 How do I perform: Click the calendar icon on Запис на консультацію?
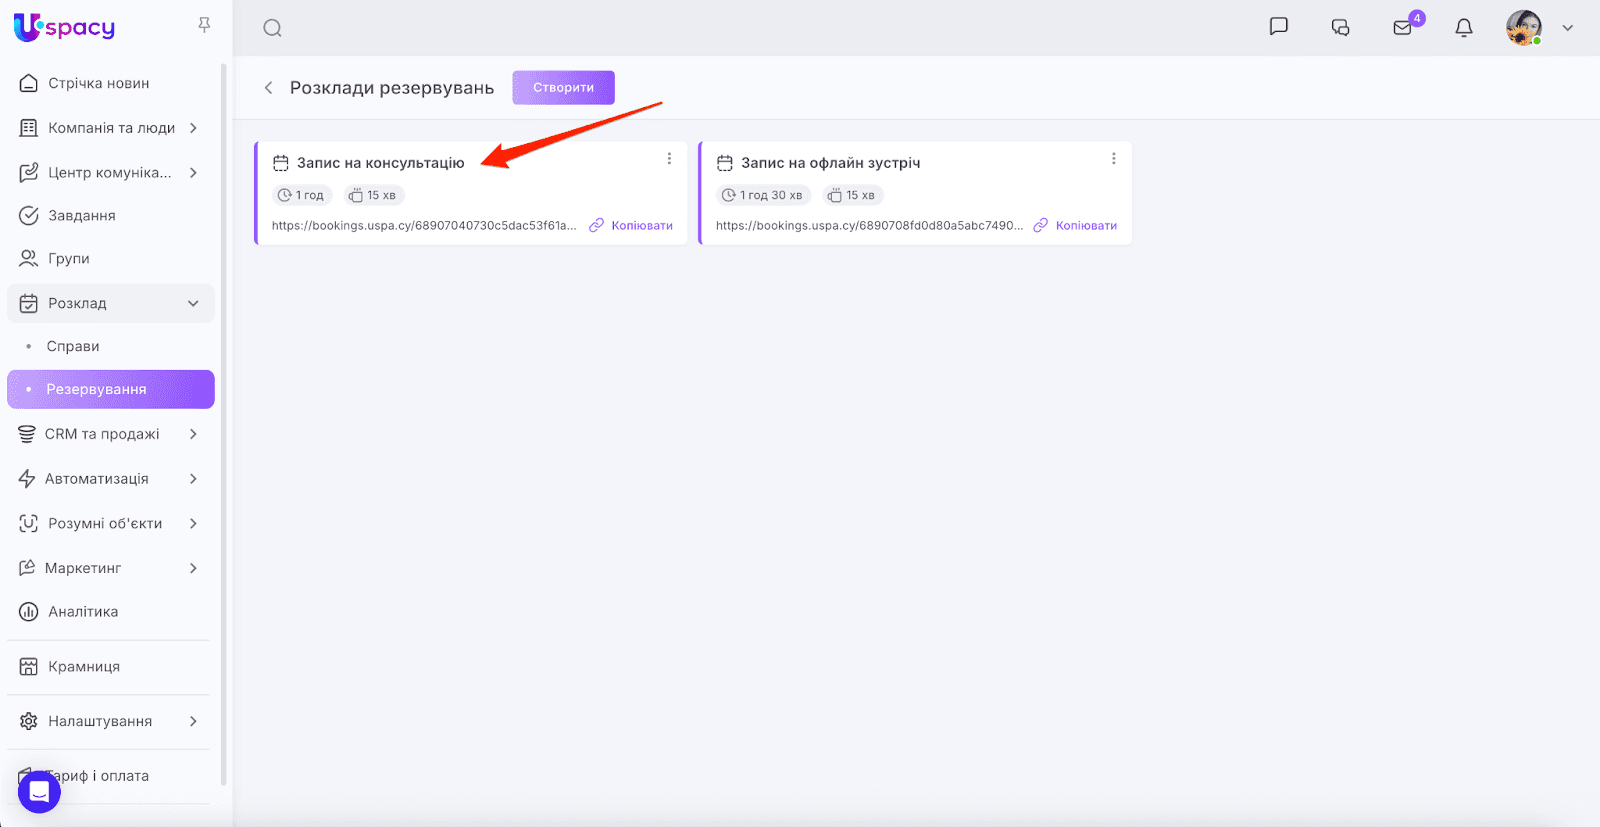[x=281, y=163]
